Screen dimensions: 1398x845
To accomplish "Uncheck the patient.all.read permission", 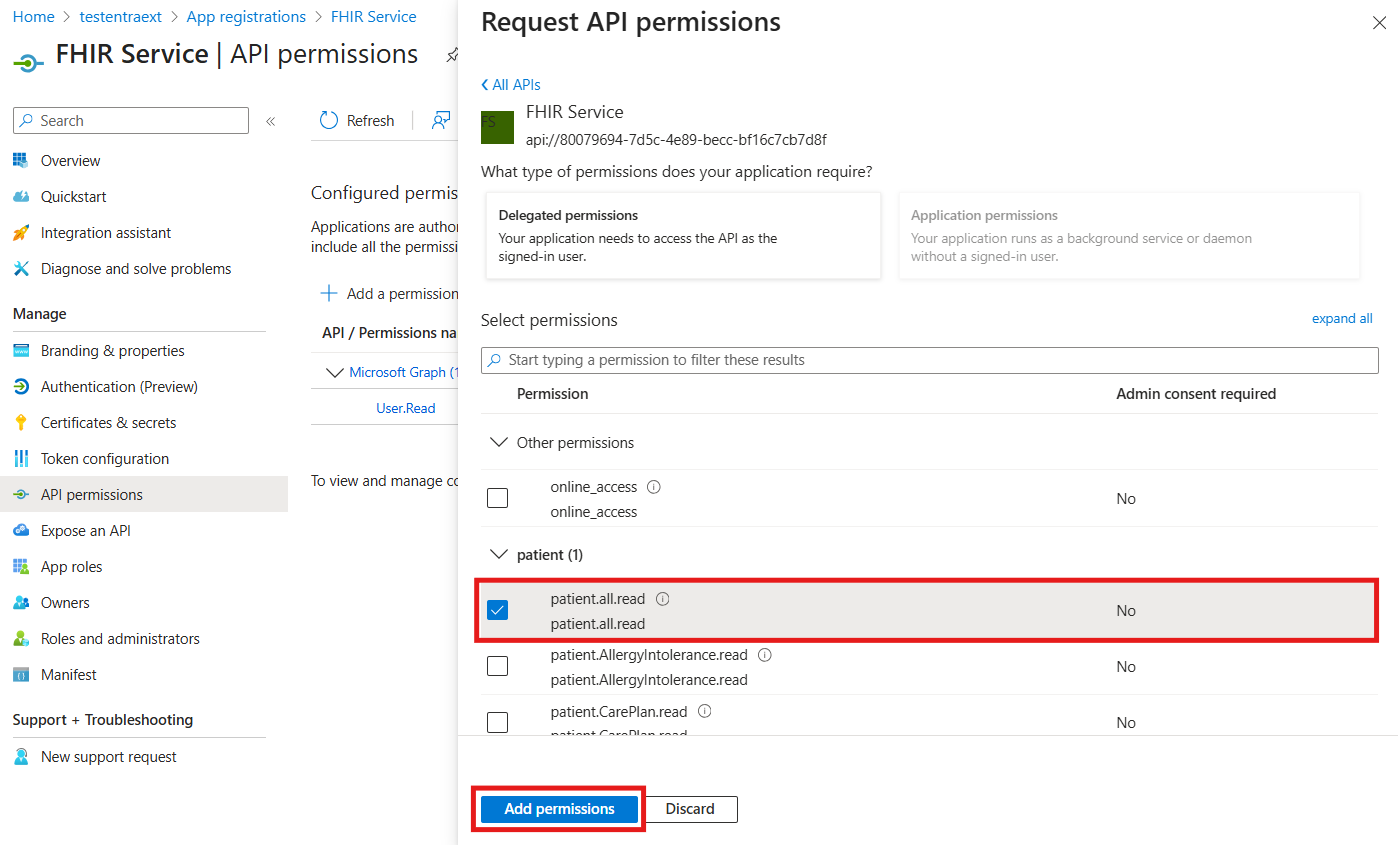I will [x=497, y=609].
